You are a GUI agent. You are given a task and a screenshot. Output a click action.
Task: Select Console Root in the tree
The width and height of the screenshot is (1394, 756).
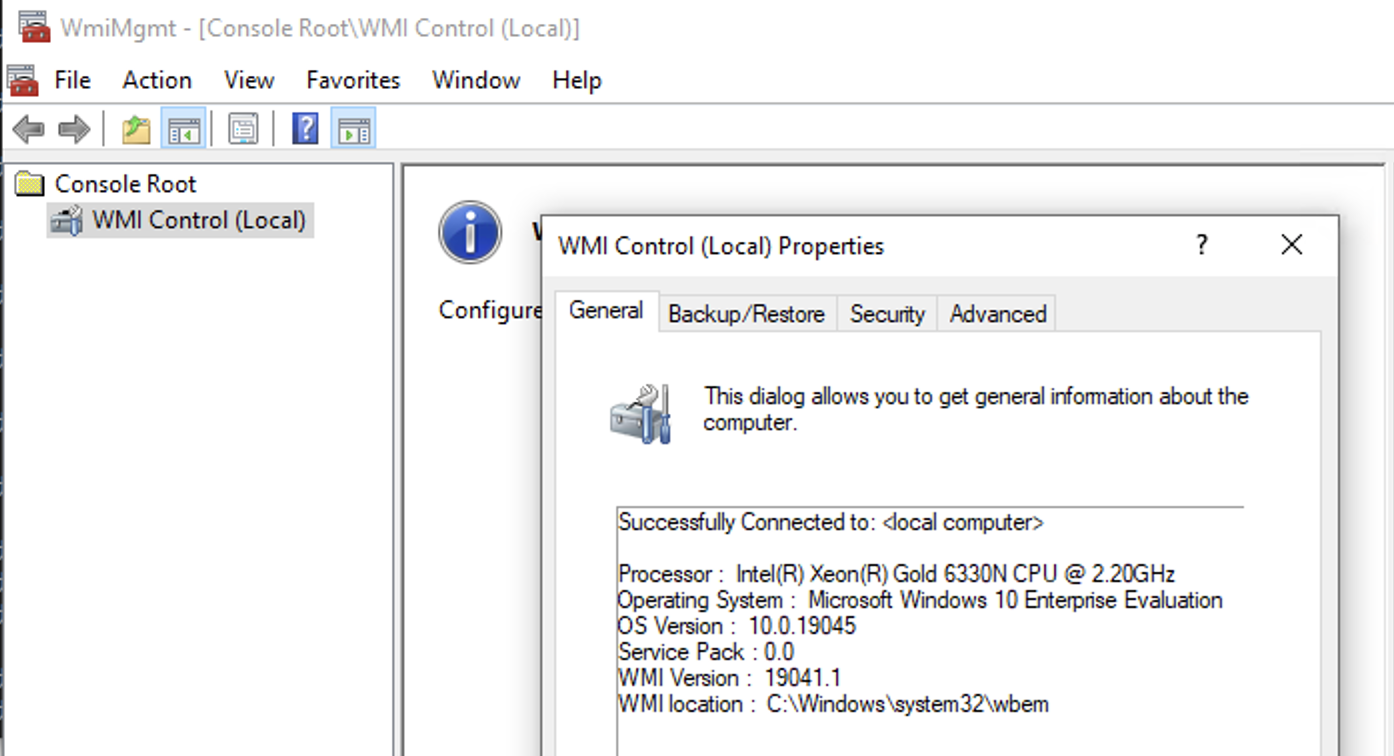pos(125,184)
